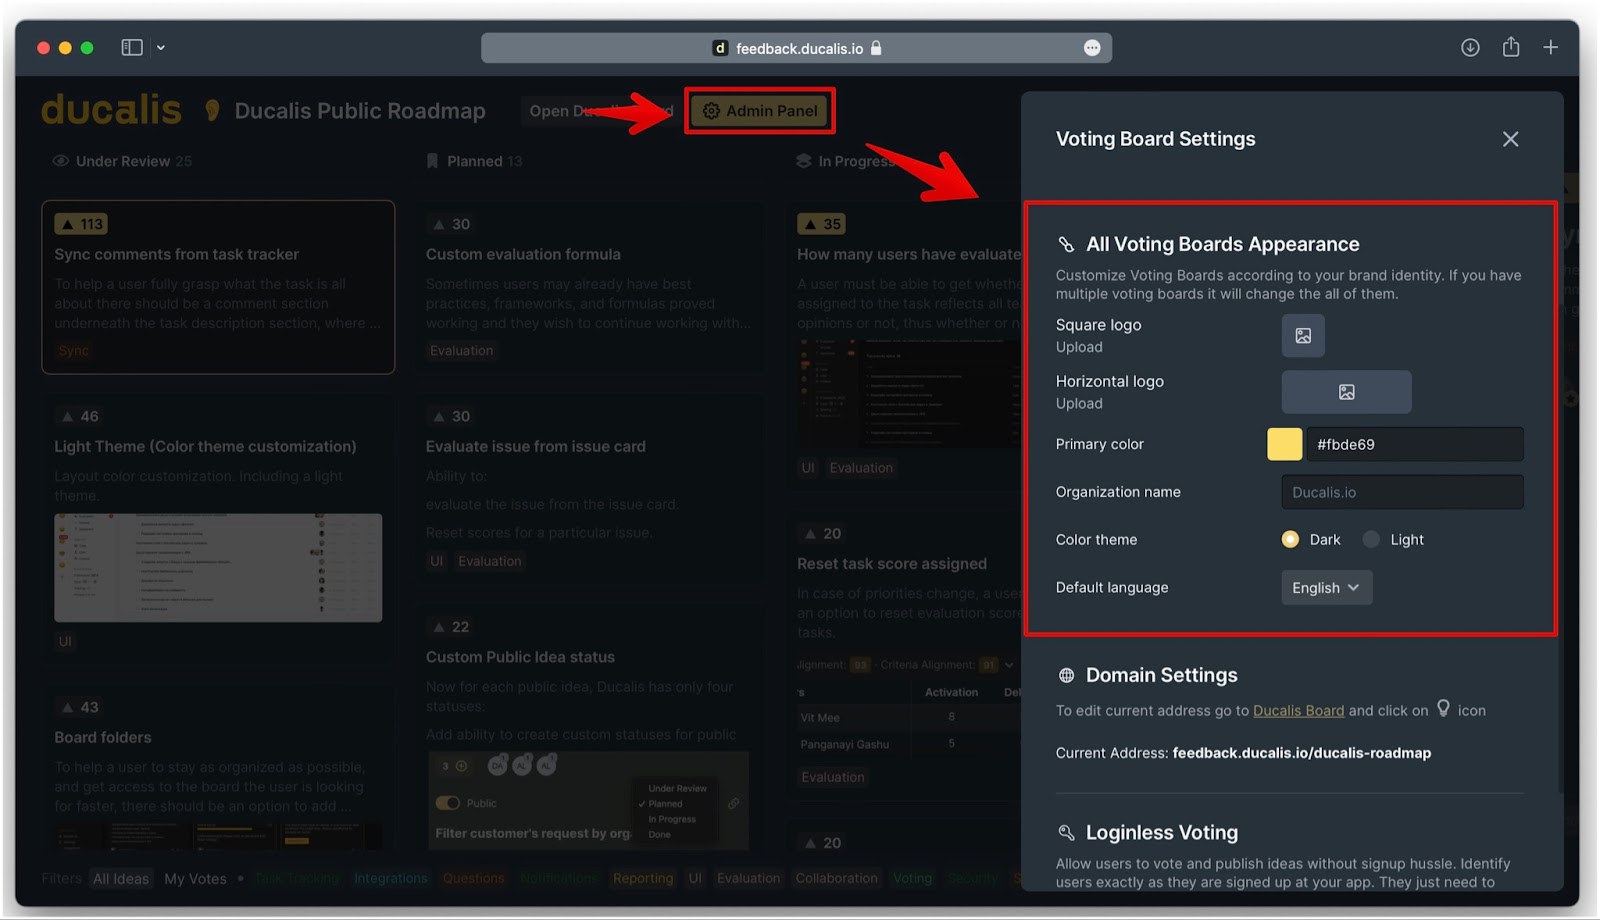The image size is (1600, 920).
Task: Click the Organization name input field
Action: pyautogui.click(x=1402, y=492)
